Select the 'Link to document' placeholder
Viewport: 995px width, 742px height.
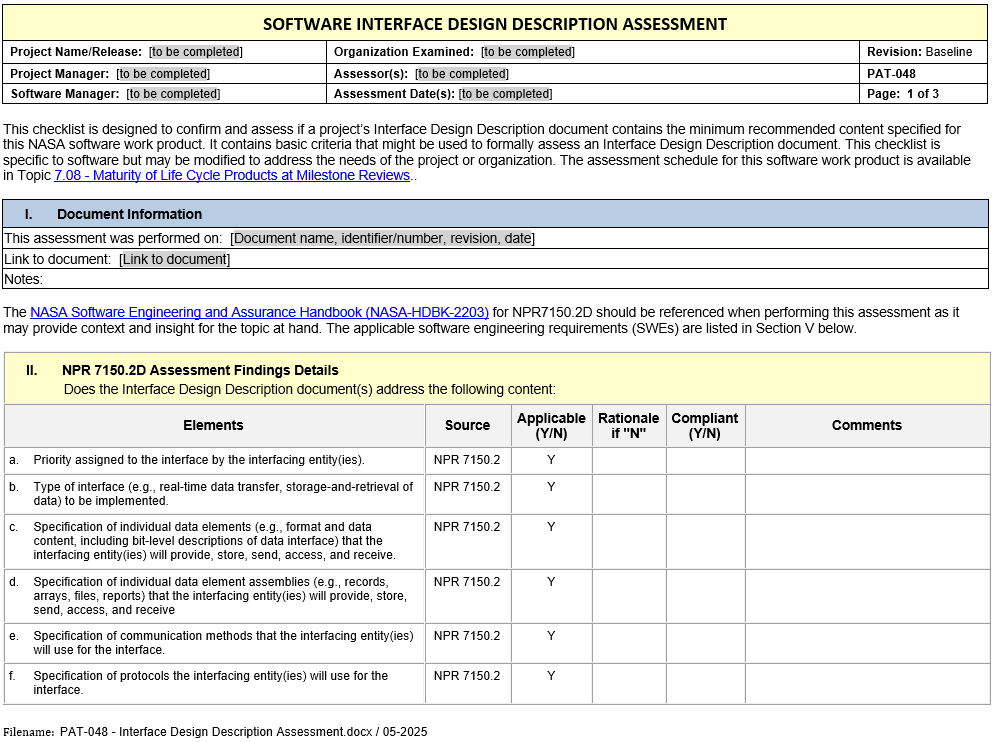[174, 260]
